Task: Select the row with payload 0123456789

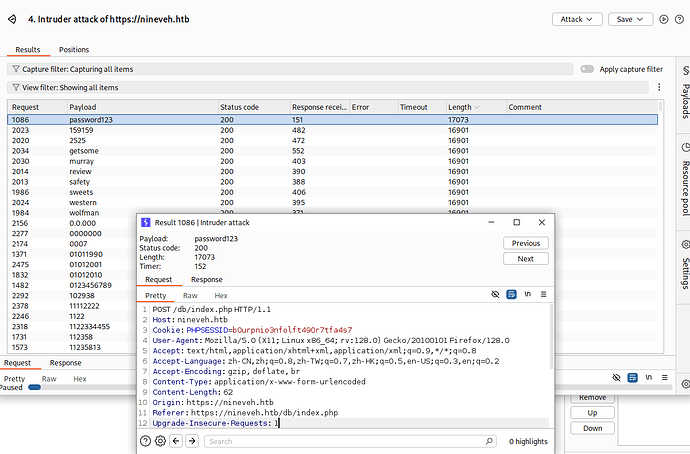Action: 73,285
